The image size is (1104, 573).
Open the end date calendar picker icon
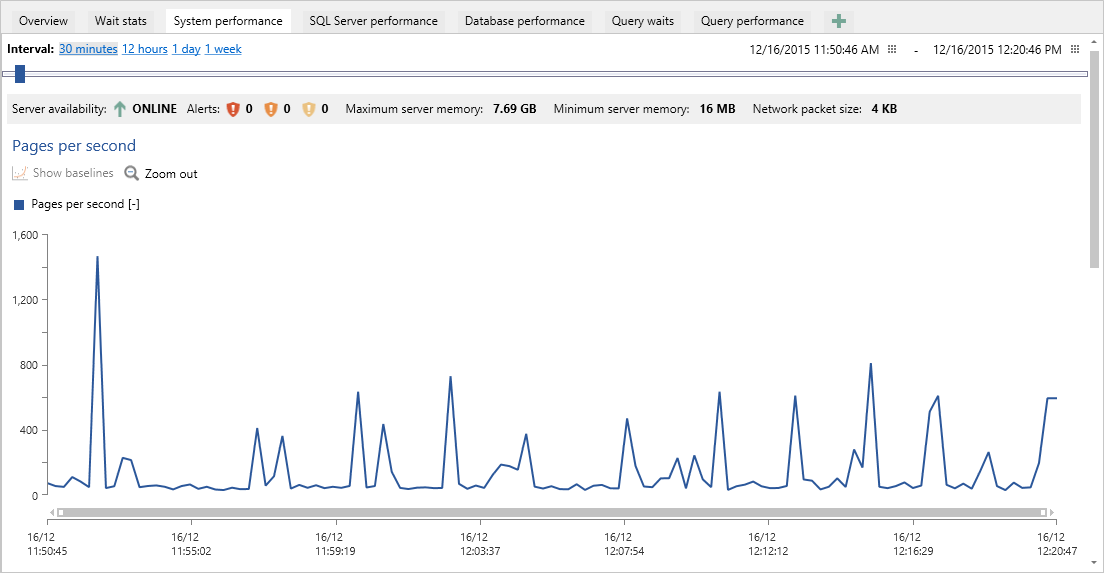point(1074,49)
